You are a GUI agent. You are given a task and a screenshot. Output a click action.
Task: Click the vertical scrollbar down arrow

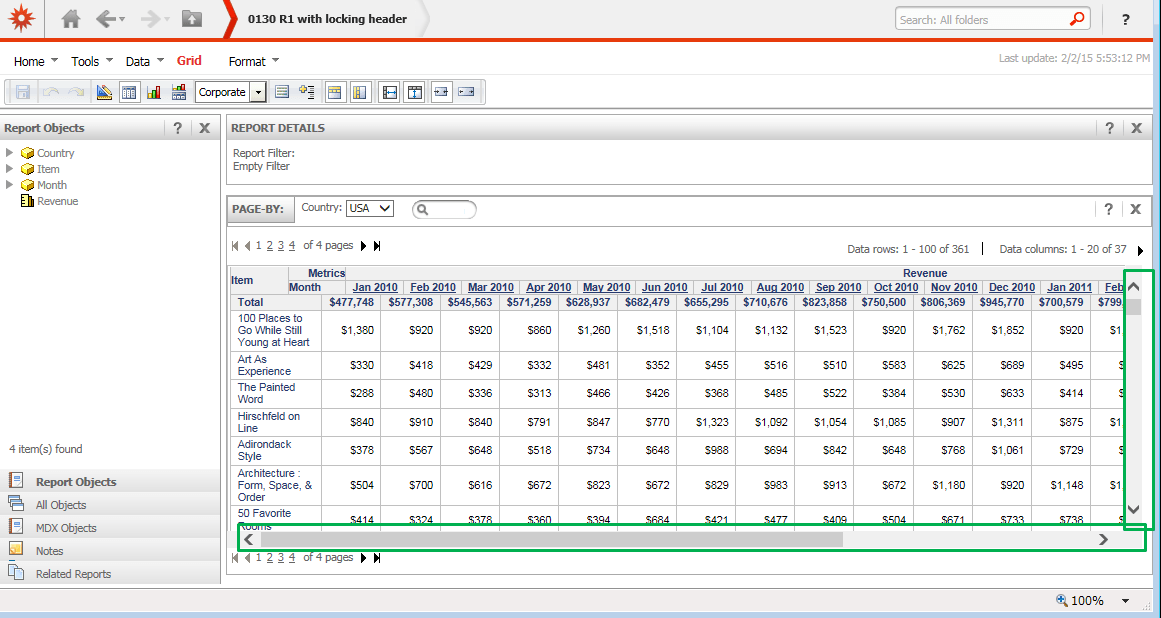1133,509
